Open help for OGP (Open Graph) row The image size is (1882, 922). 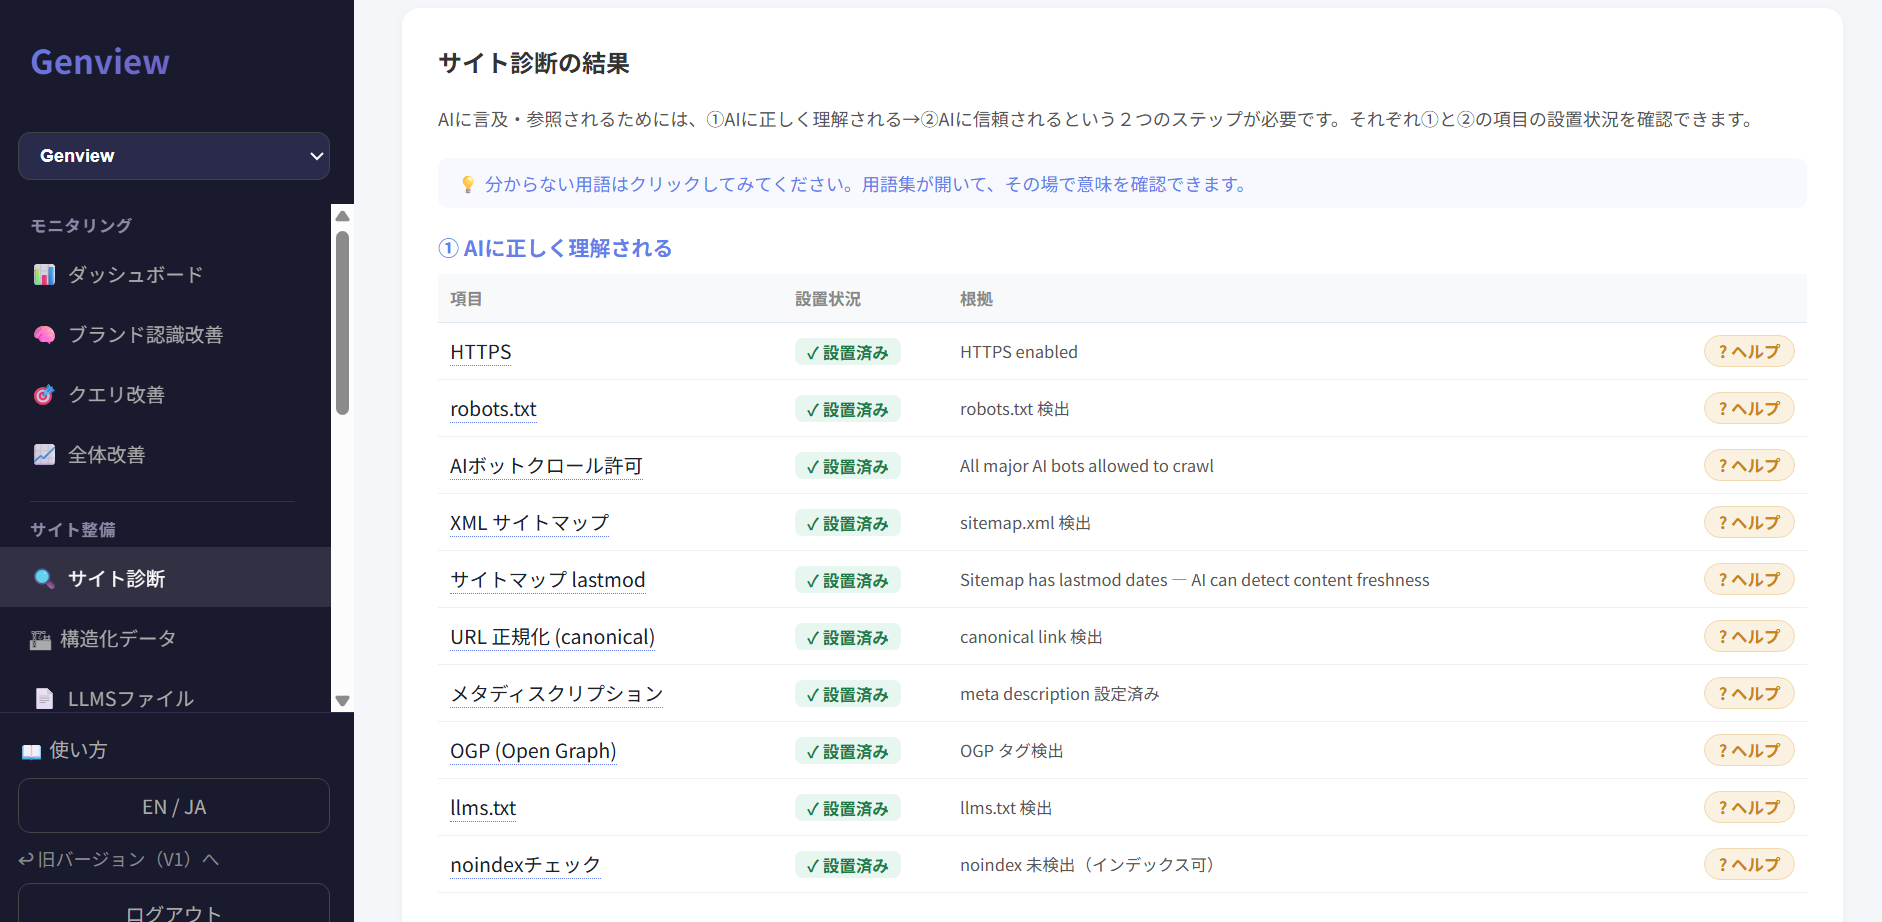pos(1749,751)
